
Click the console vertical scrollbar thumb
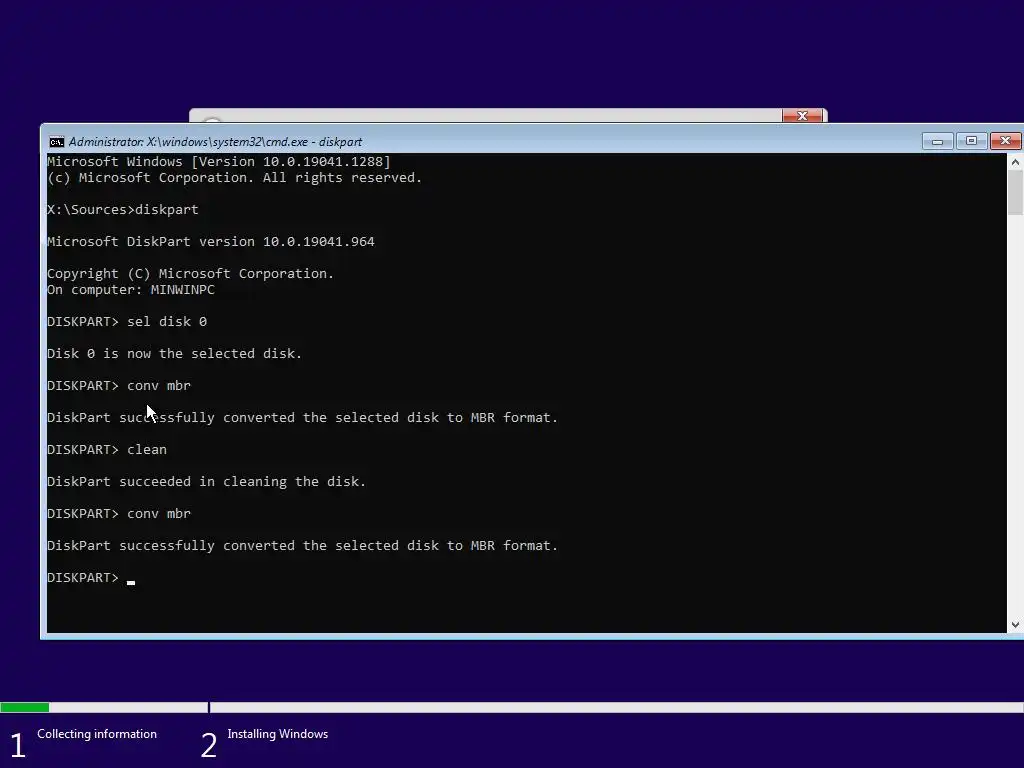pyautogui.click(x=1015, y=192)
